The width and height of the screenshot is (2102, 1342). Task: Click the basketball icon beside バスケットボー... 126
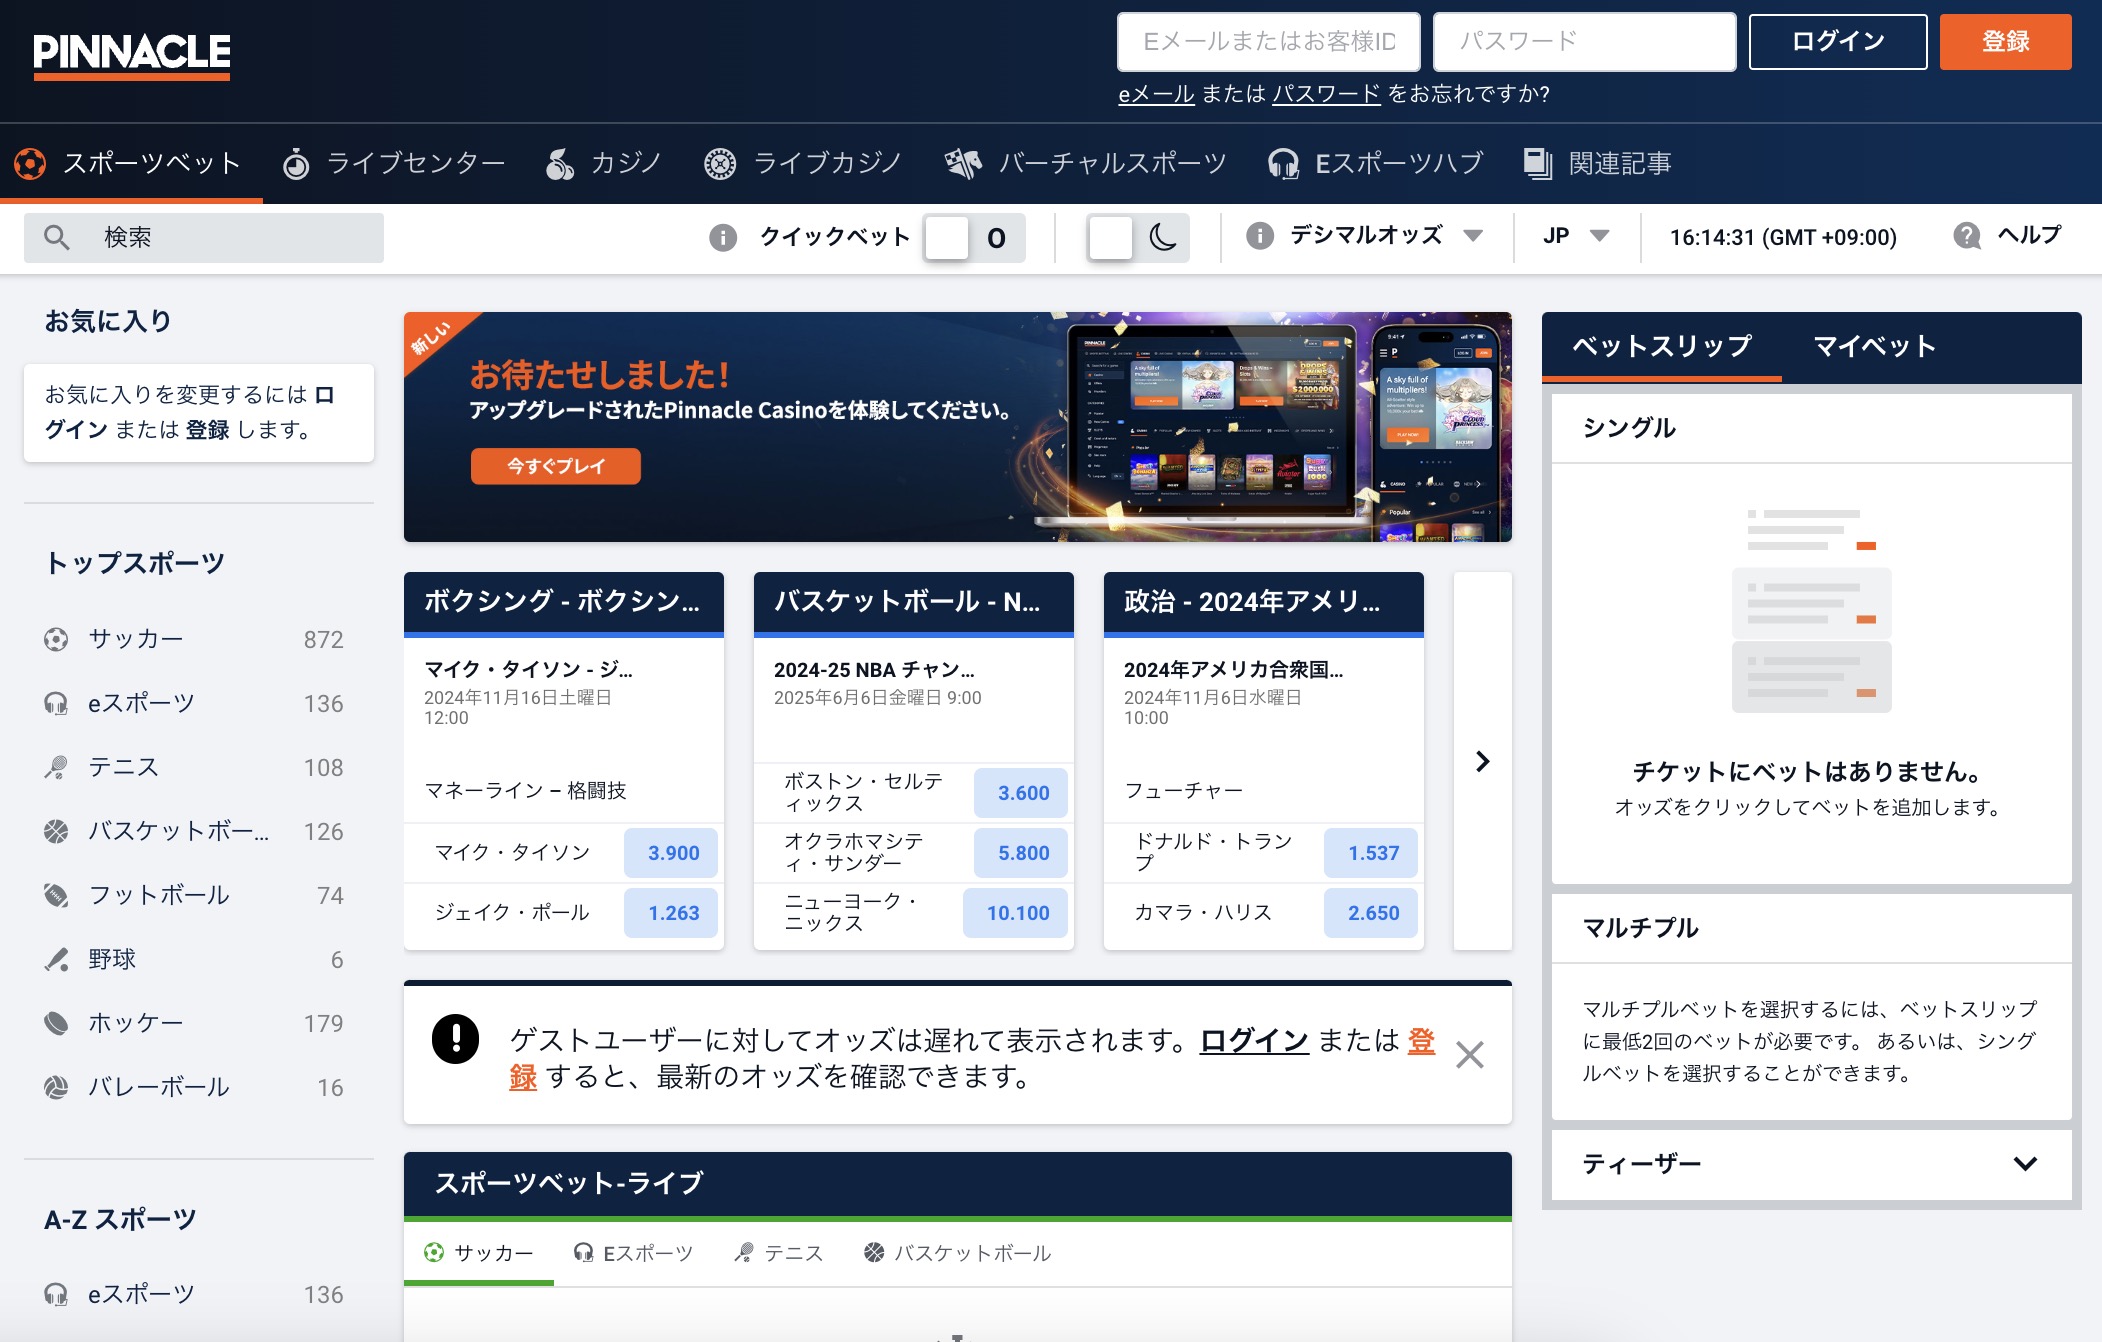click(x=56, y=831)
